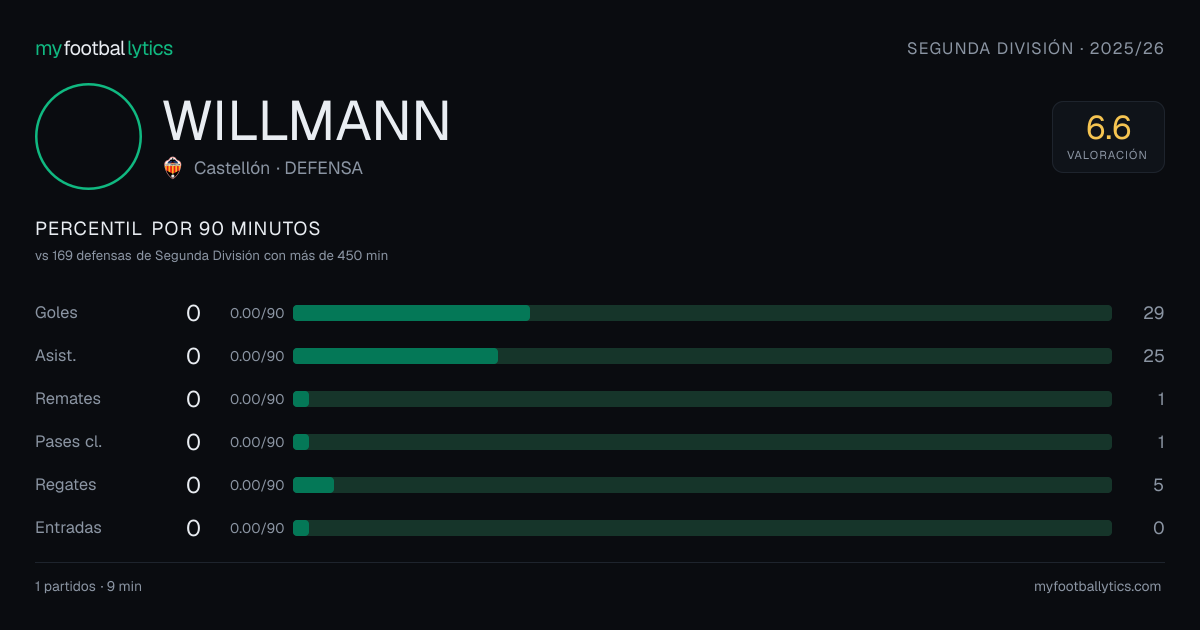Image resolution: width=1200 pixels, height=630 pixels.
Task: Click the Regates stat label
Action: (66, 485)
